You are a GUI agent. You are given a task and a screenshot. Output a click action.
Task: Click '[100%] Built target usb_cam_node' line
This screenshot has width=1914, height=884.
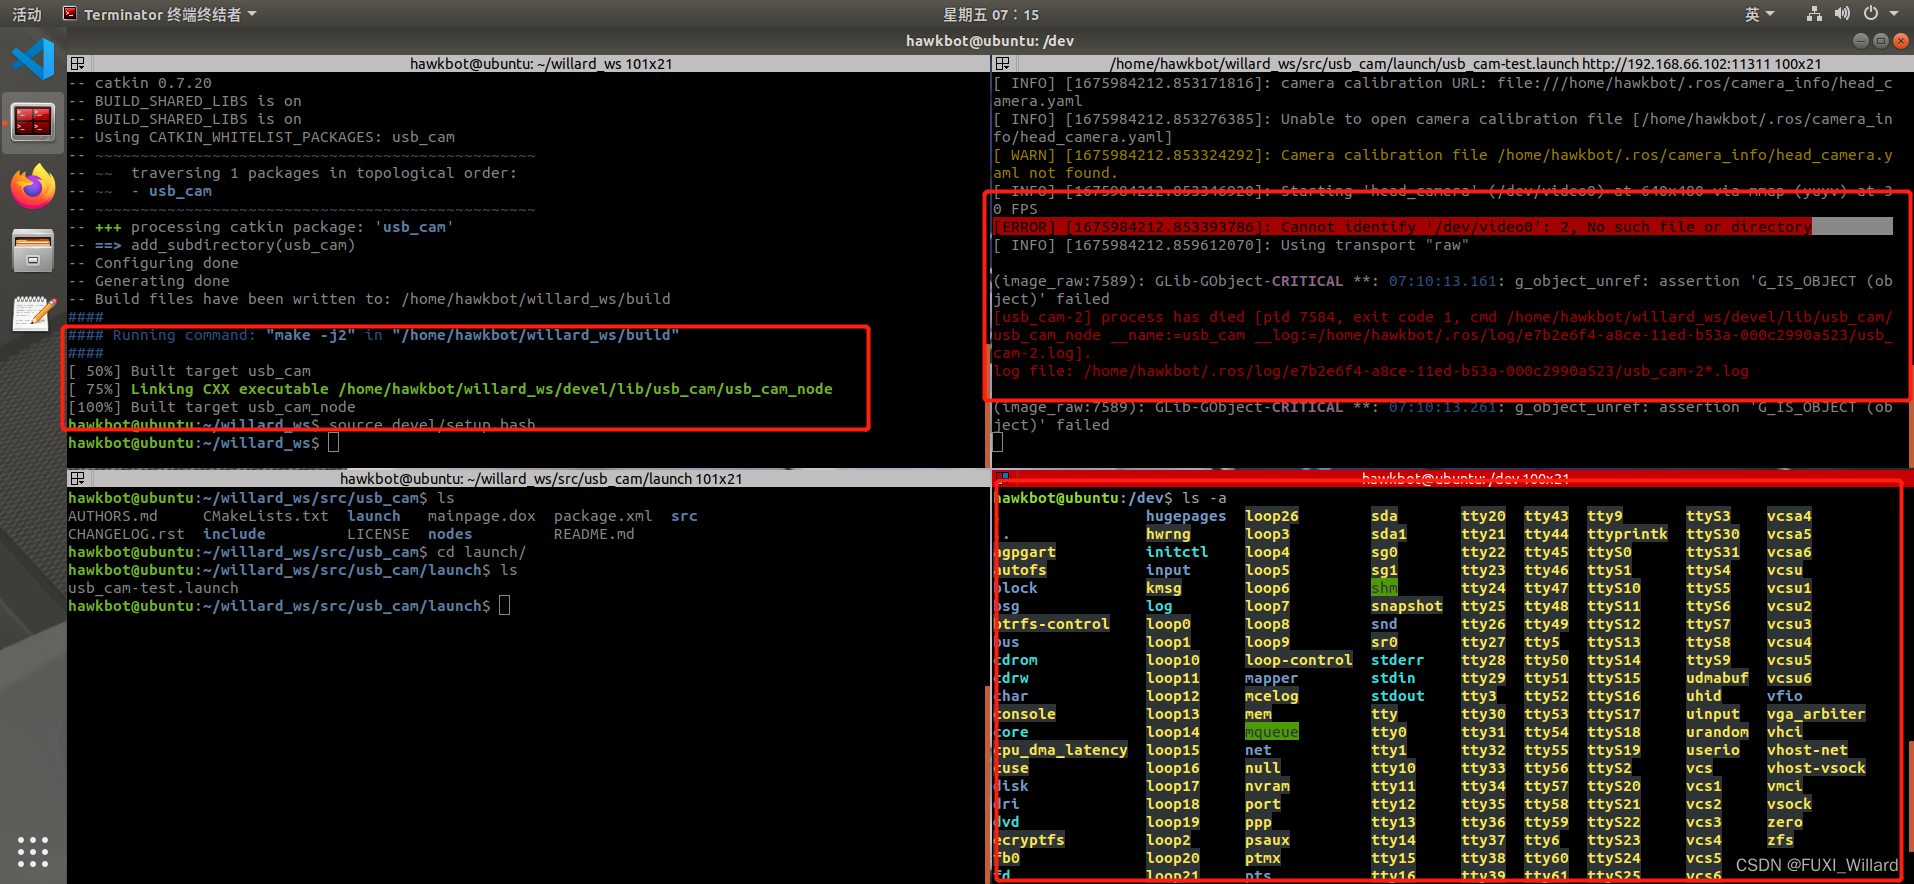point(212,407)
